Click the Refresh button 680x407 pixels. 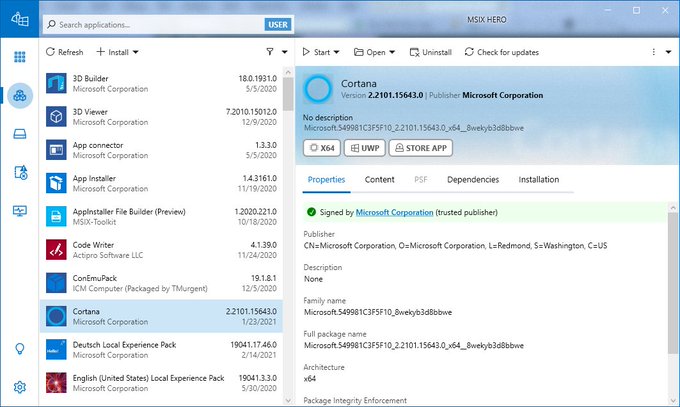point(64,52)
